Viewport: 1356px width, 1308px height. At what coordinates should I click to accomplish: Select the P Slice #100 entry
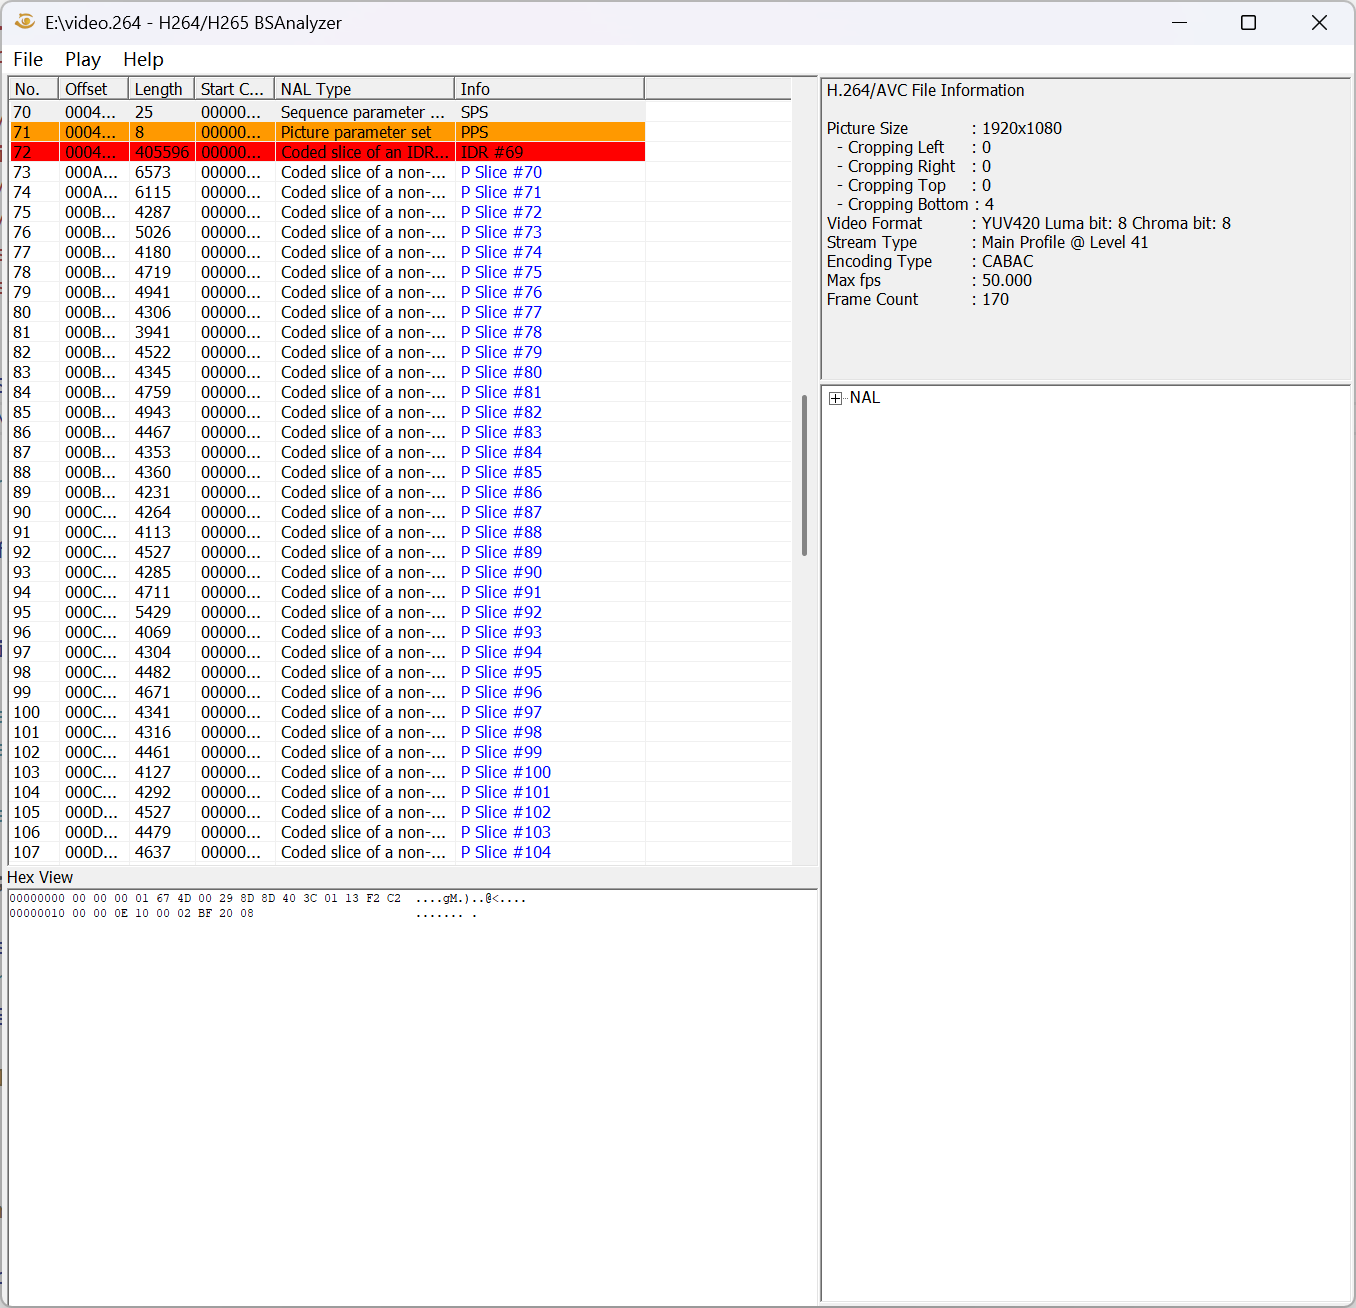[505, 772]
